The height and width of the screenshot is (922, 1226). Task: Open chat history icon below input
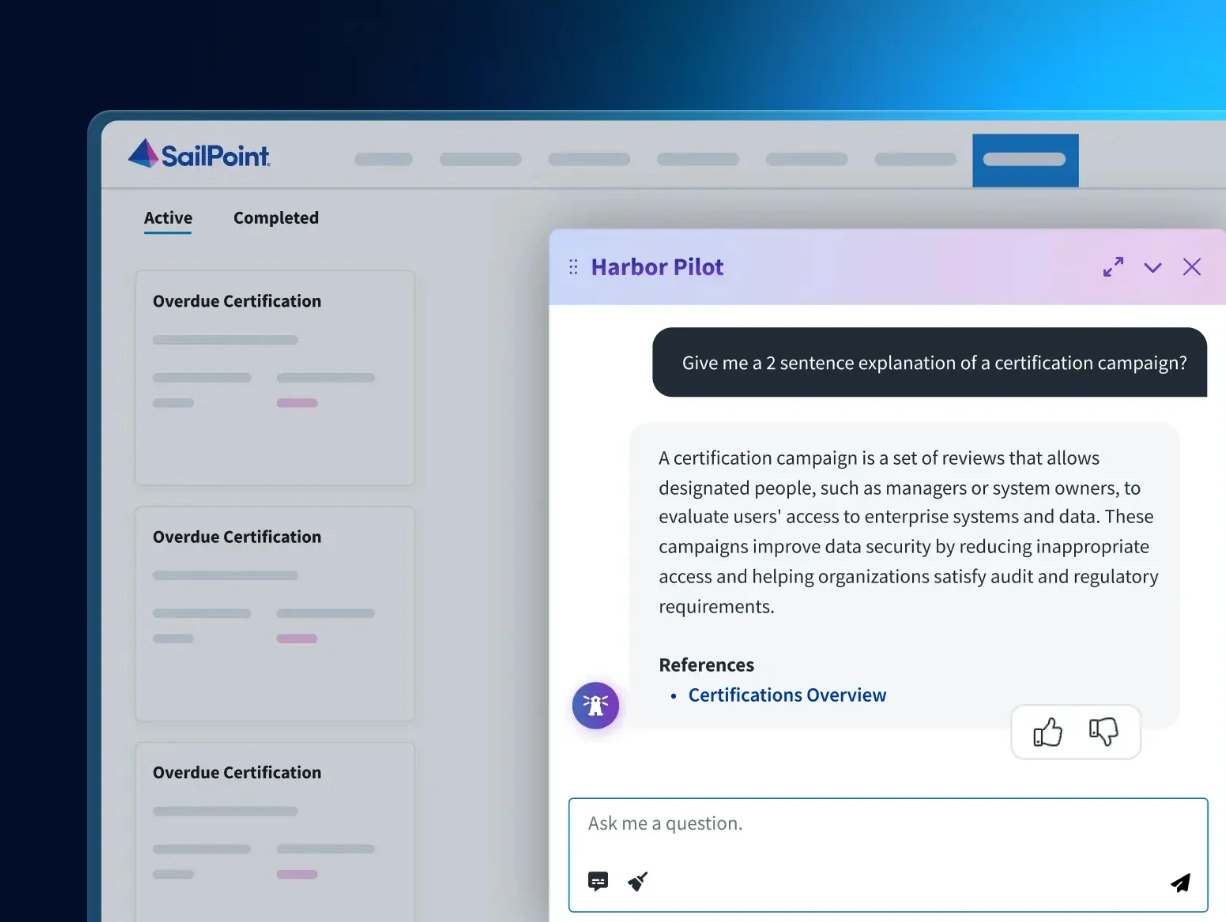coord(598,881)
